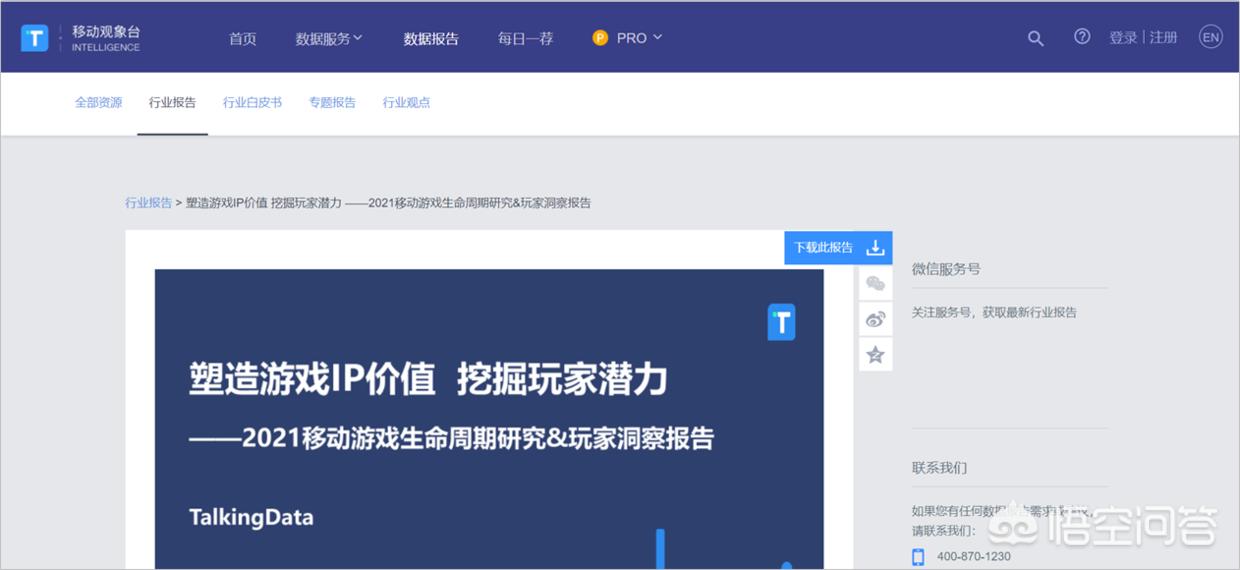This screenshot has height=570, width=1240.
Task: Click the 微信服务号 heading text
Action: tap(946, 269)
